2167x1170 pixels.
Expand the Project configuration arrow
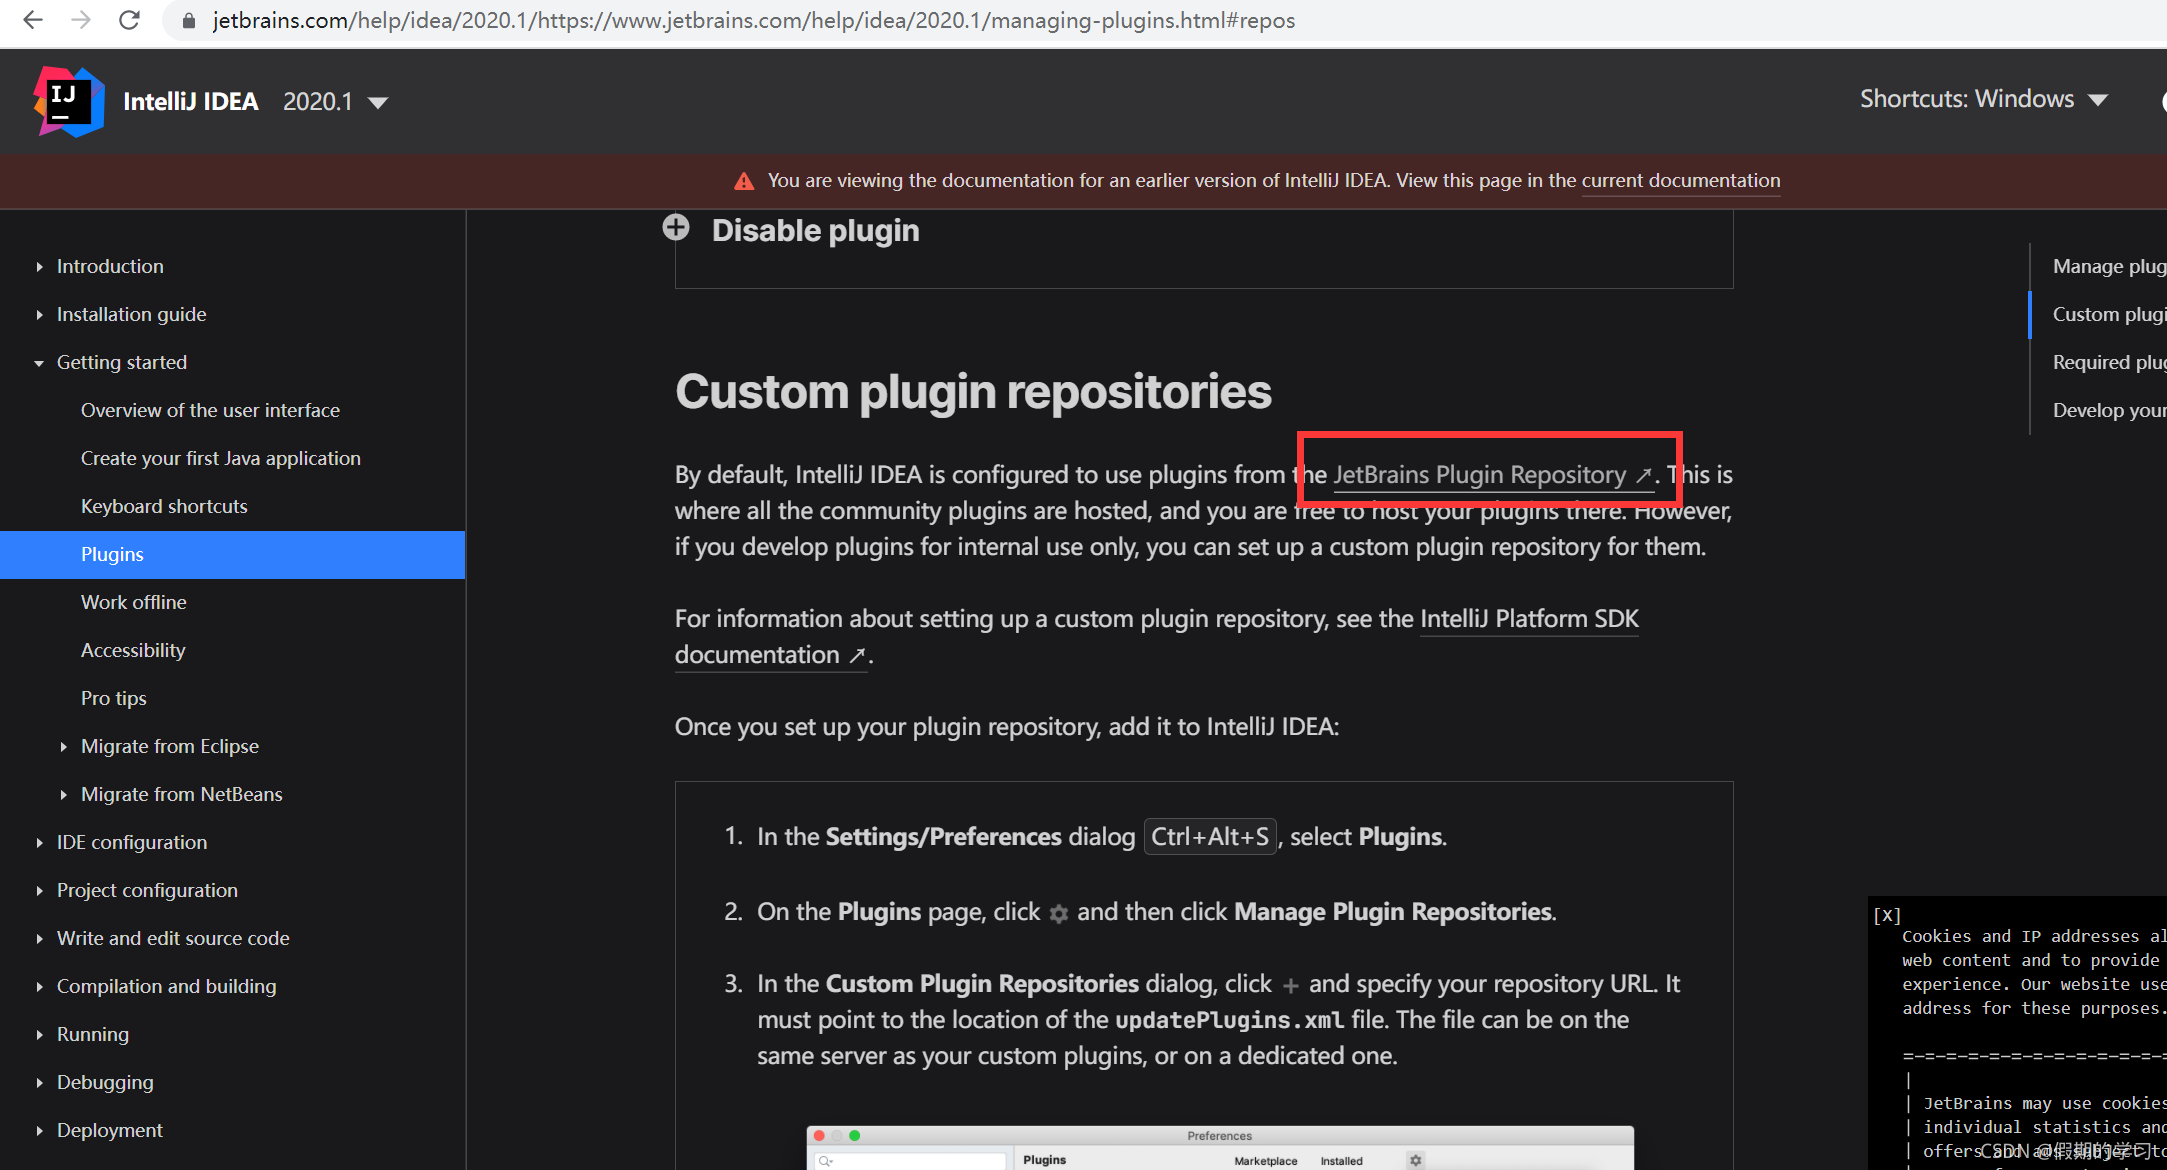tap(39, 891)
